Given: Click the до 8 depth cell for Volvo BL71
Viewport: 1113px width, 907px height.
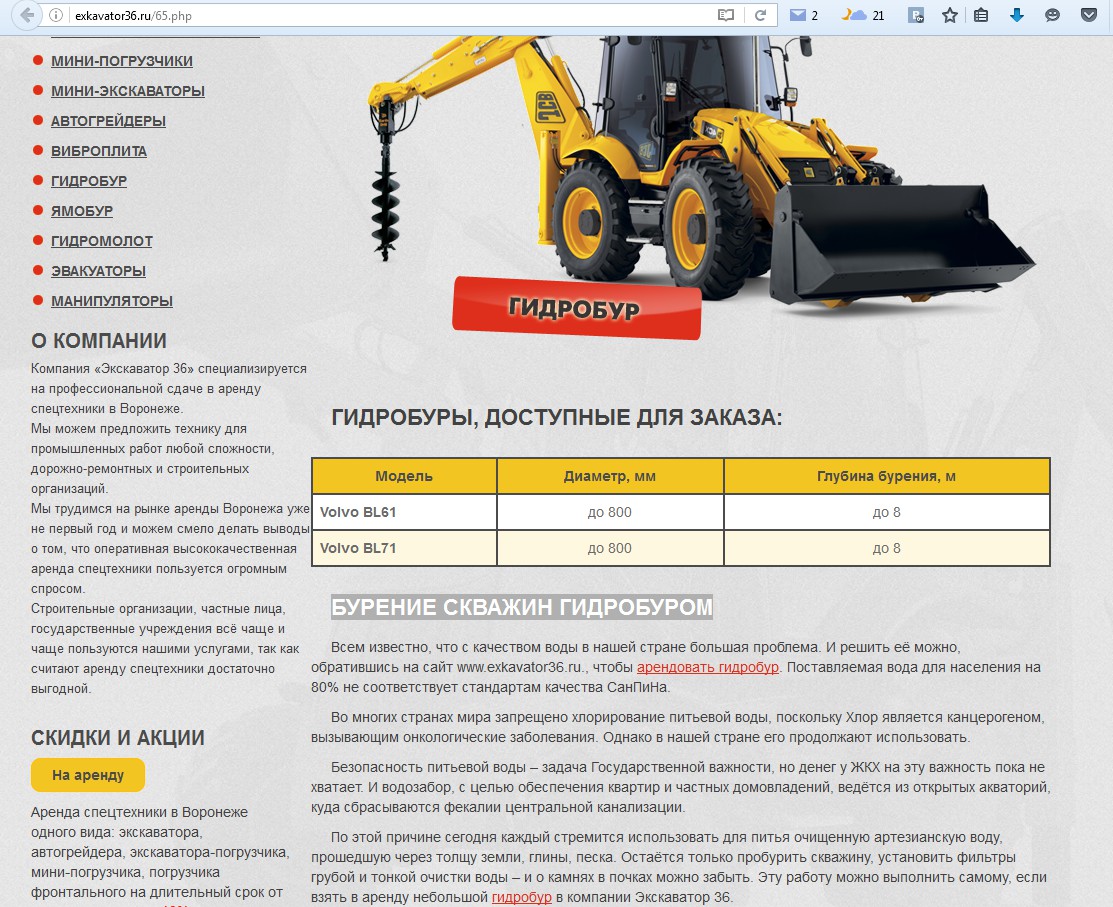Looking at the screenshot, I should coord(887,549).
